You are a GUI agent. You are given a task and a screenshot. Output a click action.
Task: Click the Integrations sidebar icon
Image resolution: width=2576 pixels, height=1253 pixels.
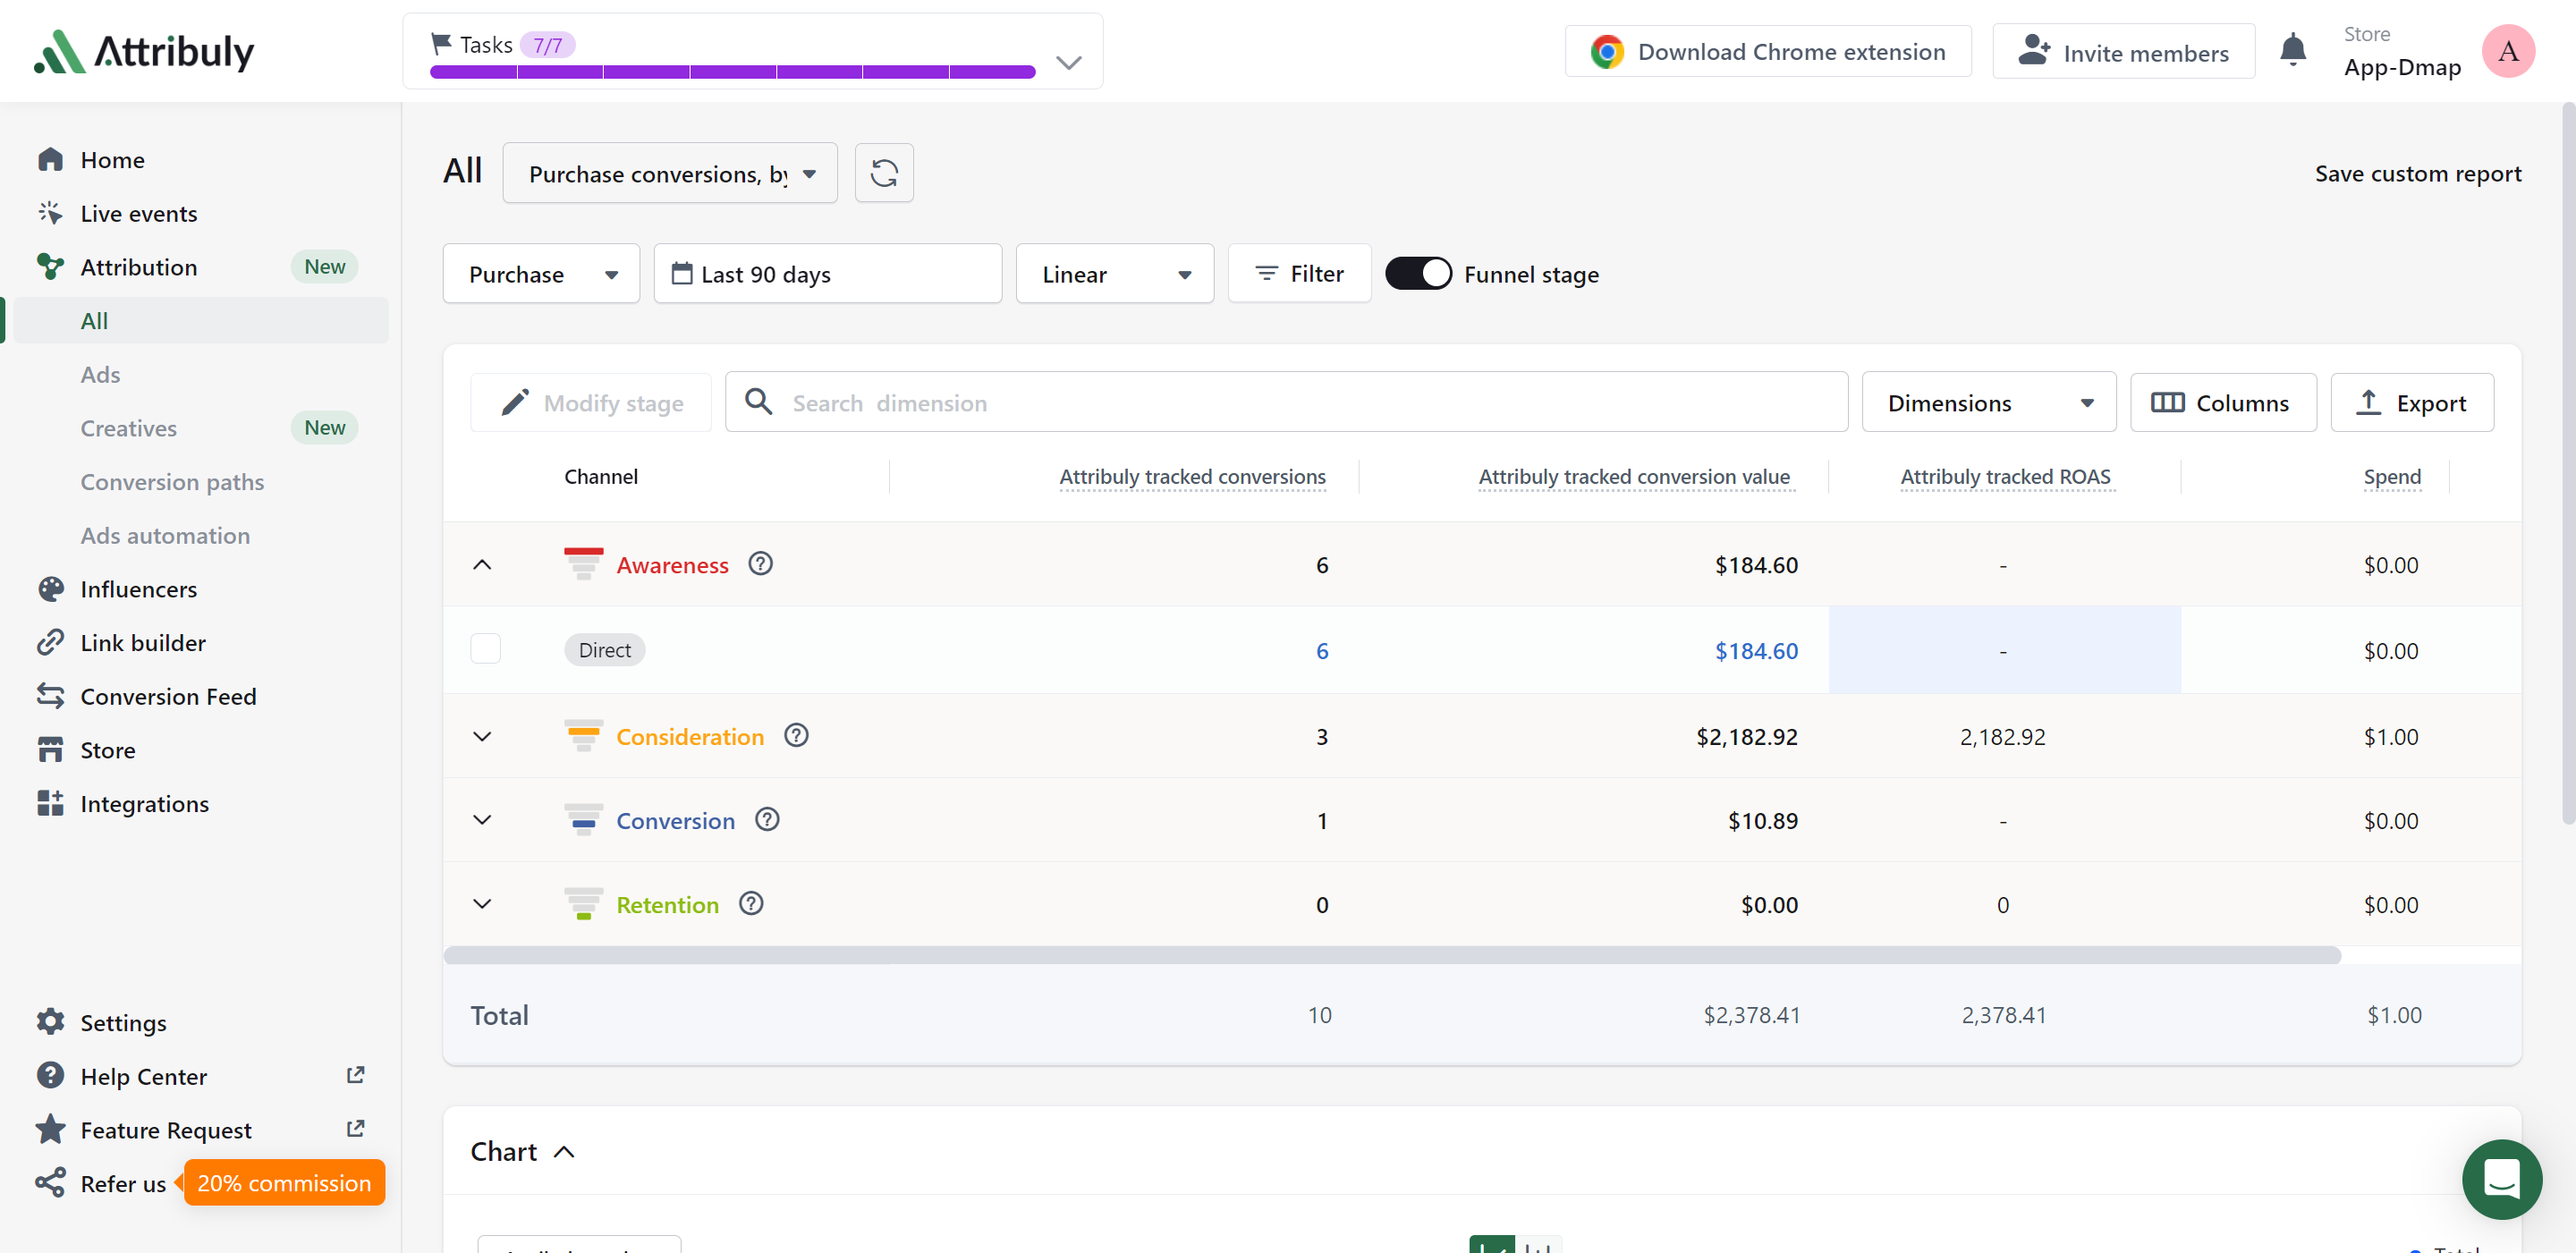coord(49,803)
